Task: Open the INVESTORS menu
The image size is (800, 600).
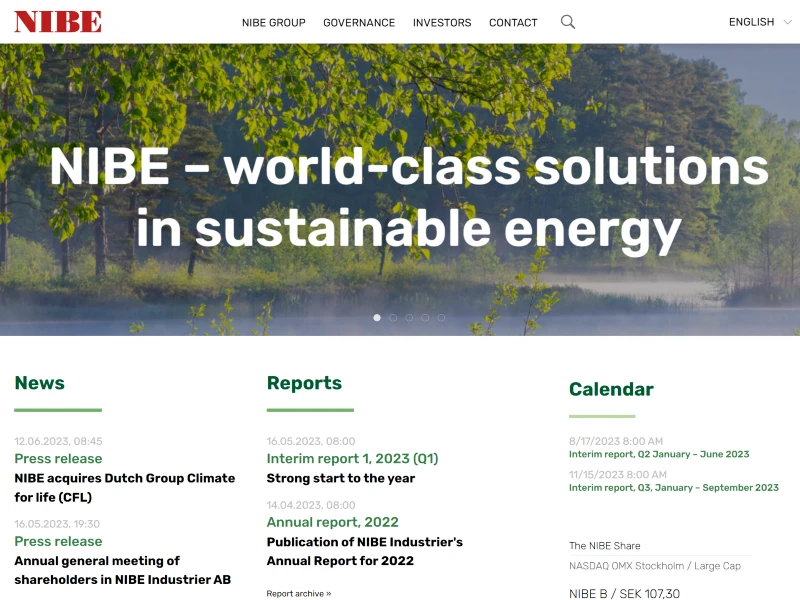Action: [442, 22]
